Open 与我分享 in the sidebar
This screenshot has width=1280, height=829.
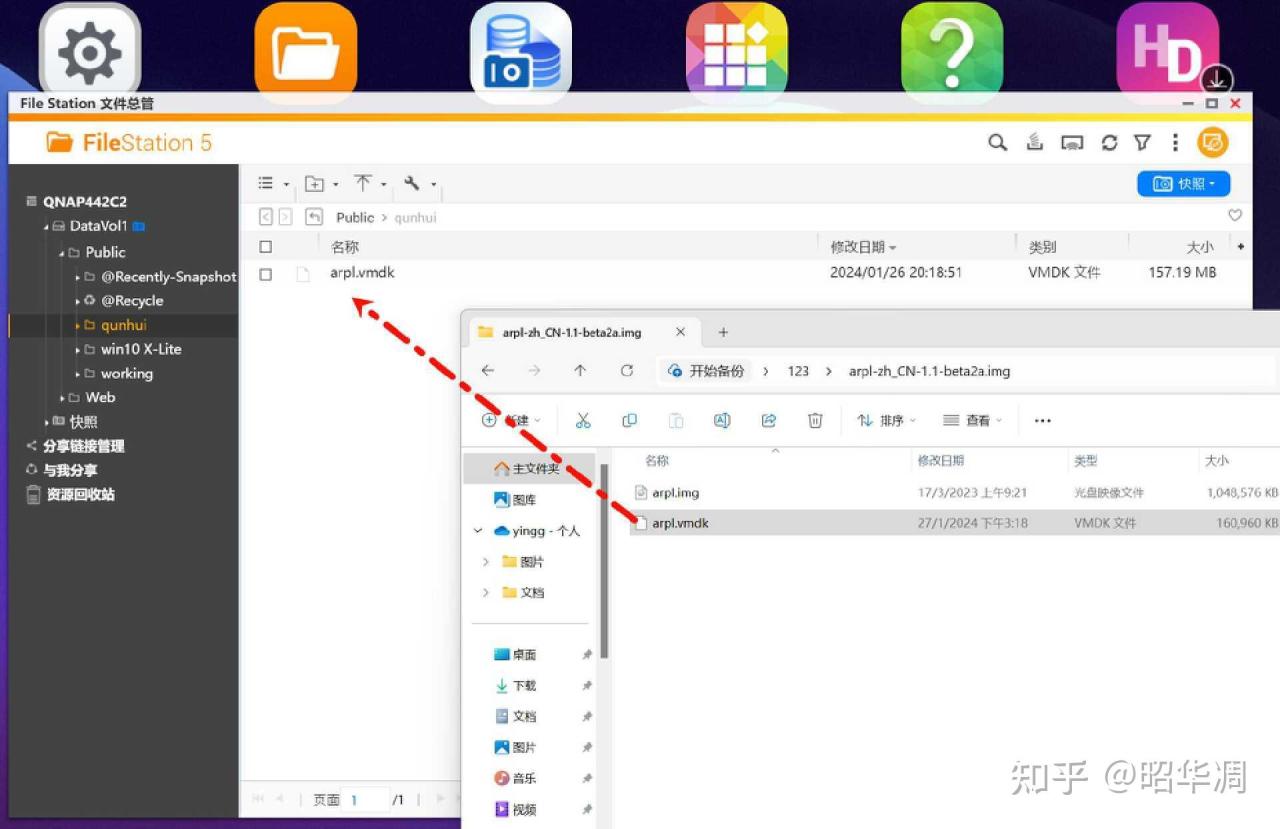click(x=70, y=470)
